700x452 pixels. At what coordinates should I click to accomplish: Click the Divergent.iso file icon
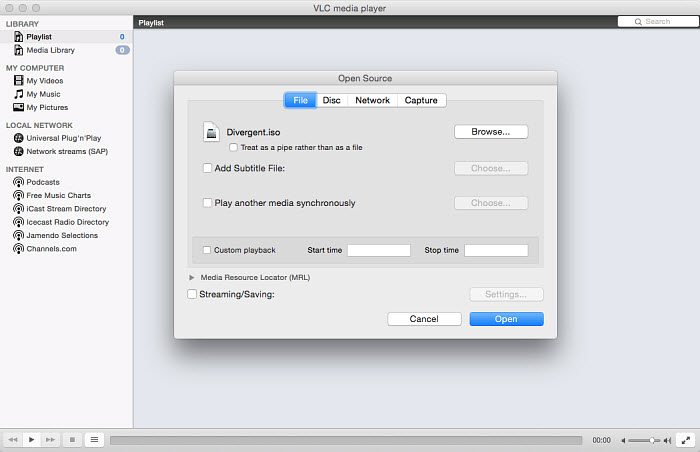point(211,132)
